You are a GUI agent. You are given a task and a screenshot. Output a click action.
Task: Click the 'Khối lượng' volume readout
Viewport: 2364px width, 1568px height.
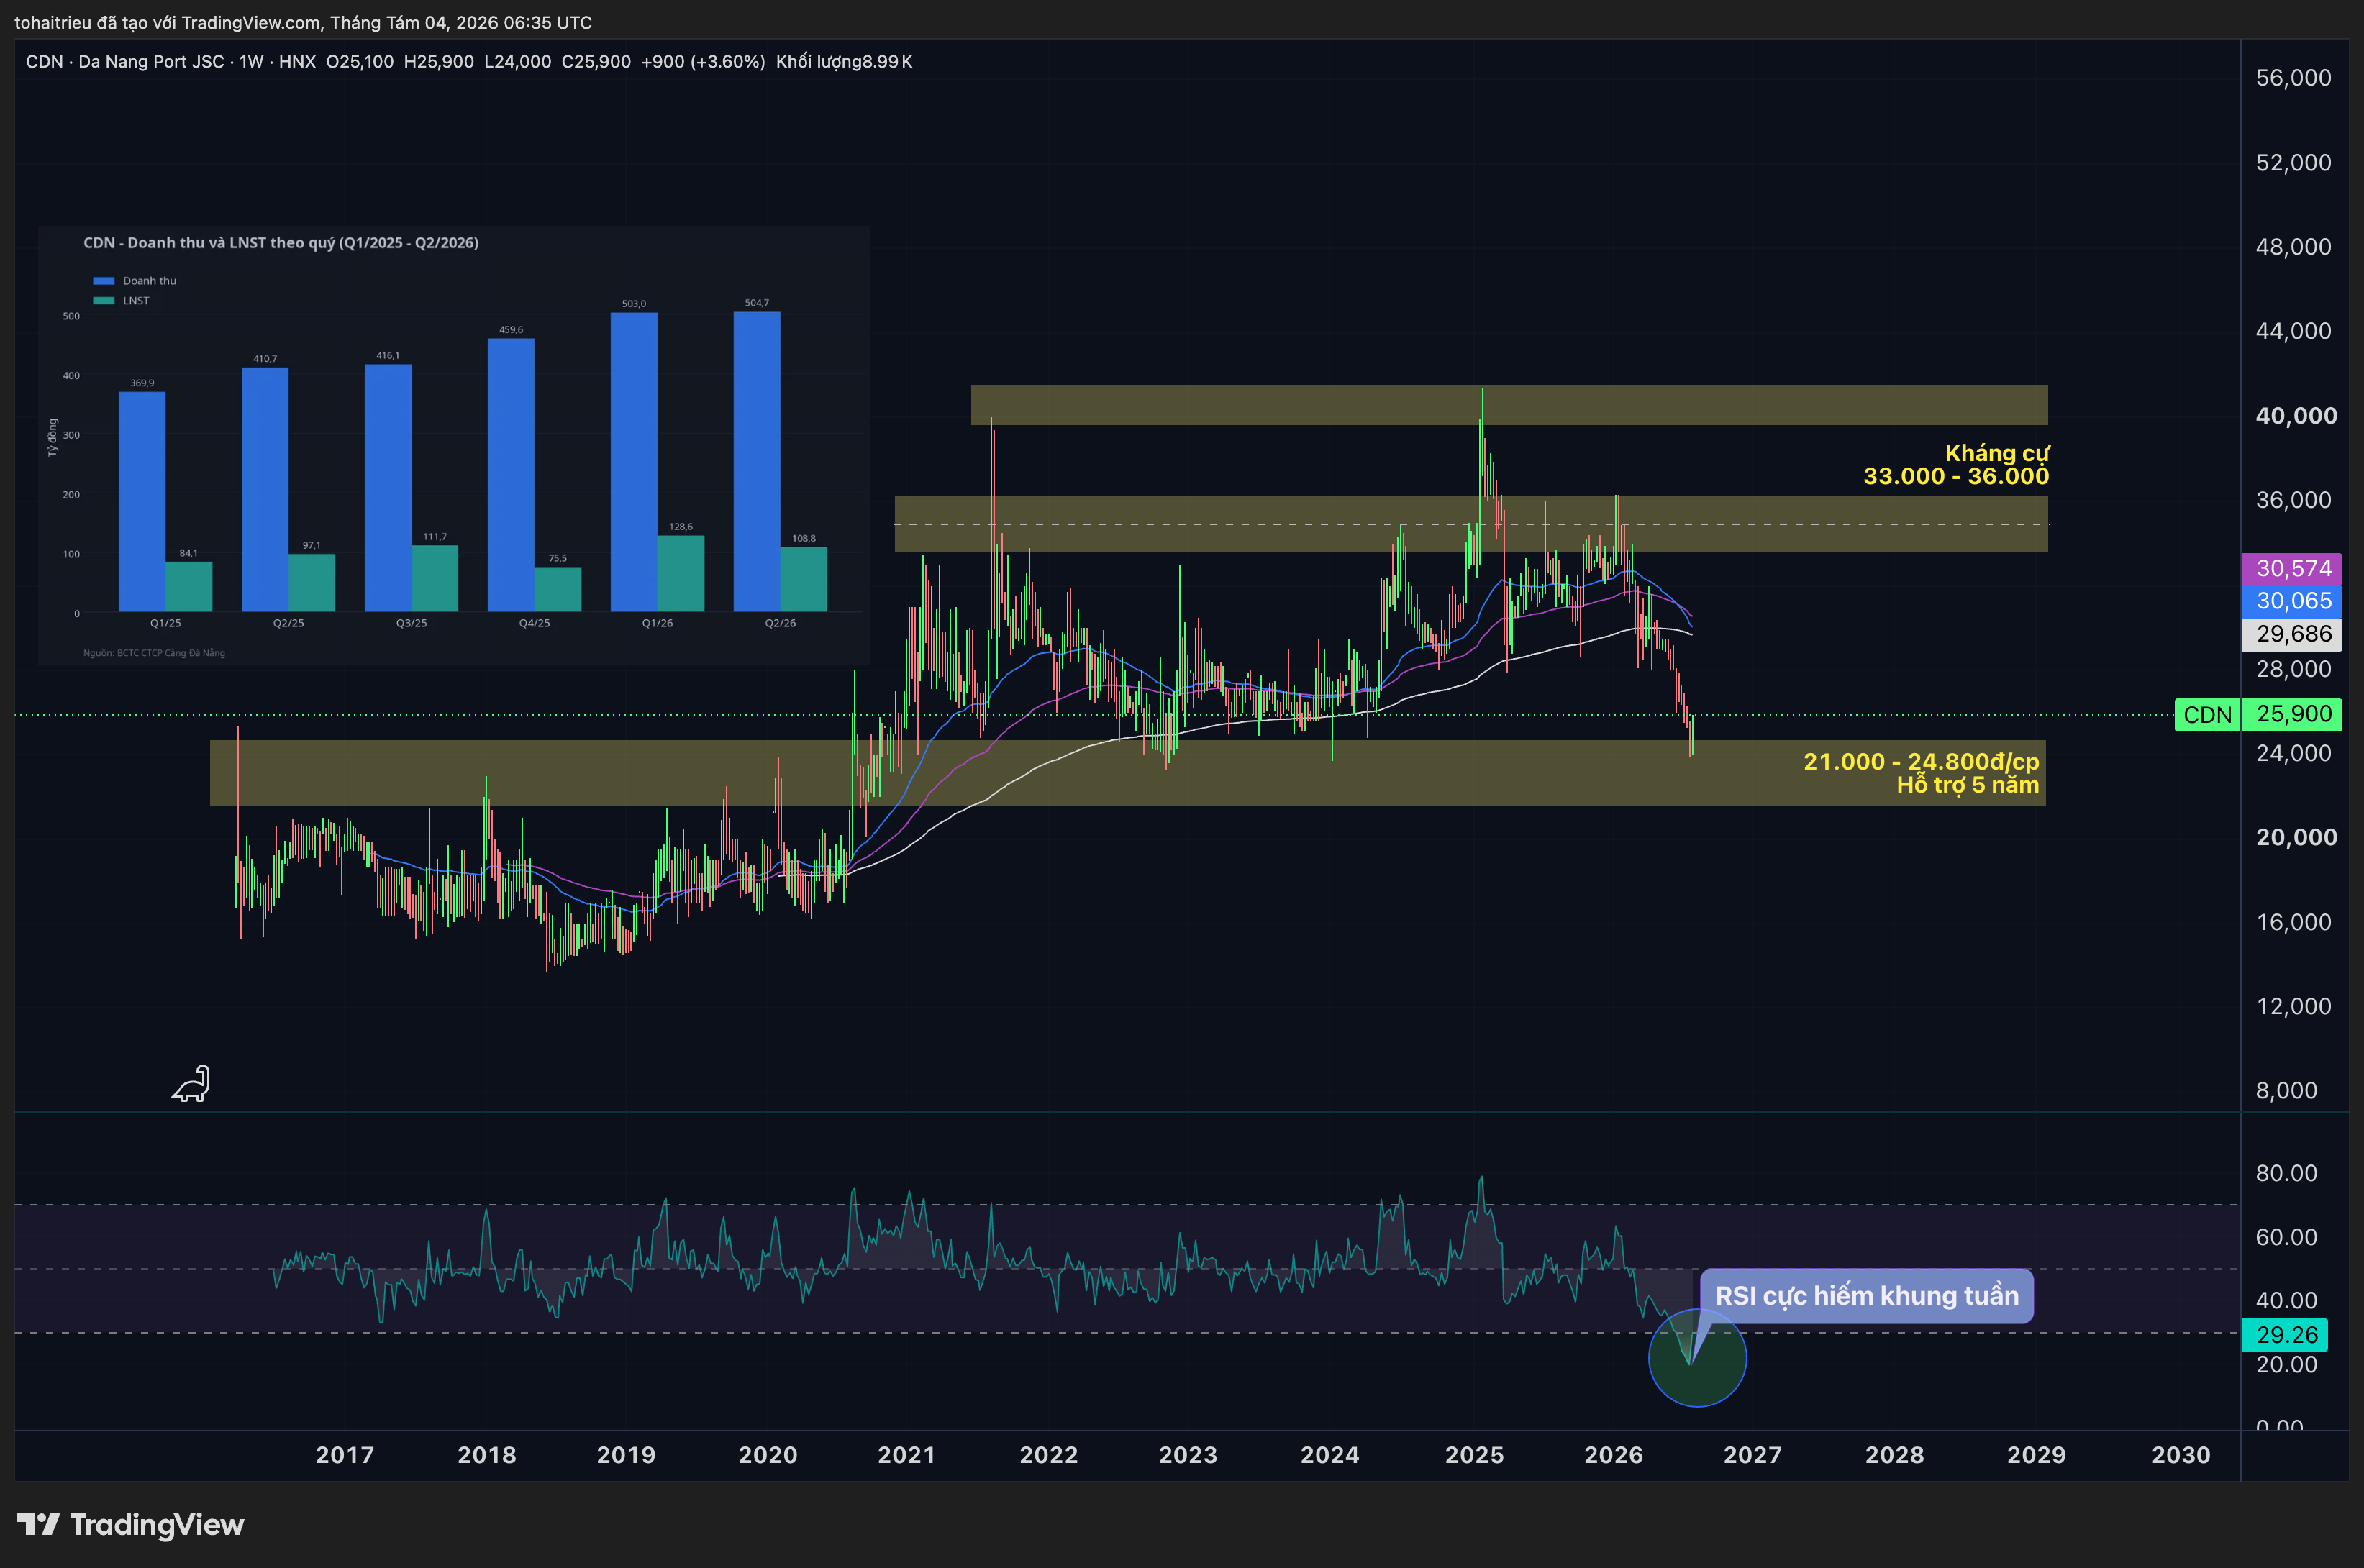844,61
